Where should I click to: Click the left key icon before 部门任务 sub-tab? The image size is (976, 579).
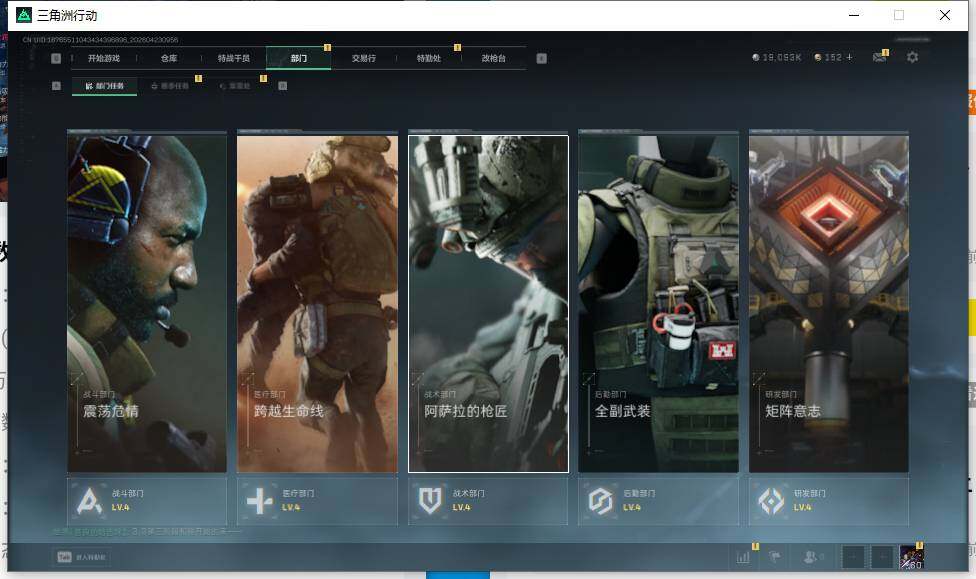pos(56,86)
